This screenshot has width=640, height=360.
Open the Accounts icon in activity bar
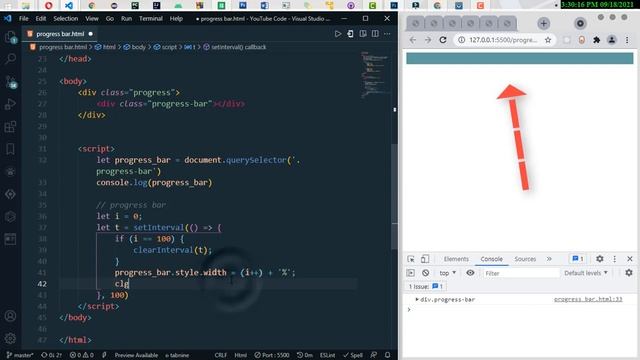[11, 316]
